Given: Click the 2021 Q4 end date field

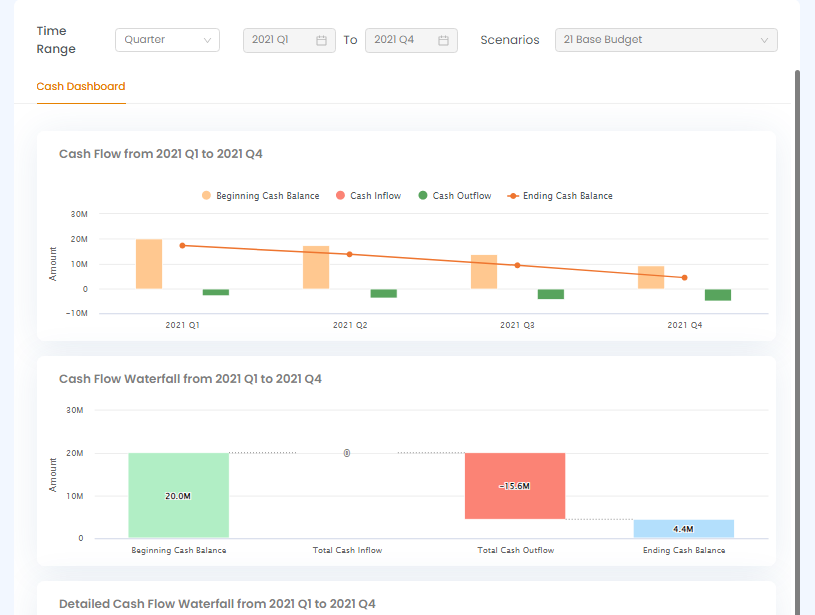Looking at the screenshot, I should [402, 40].
